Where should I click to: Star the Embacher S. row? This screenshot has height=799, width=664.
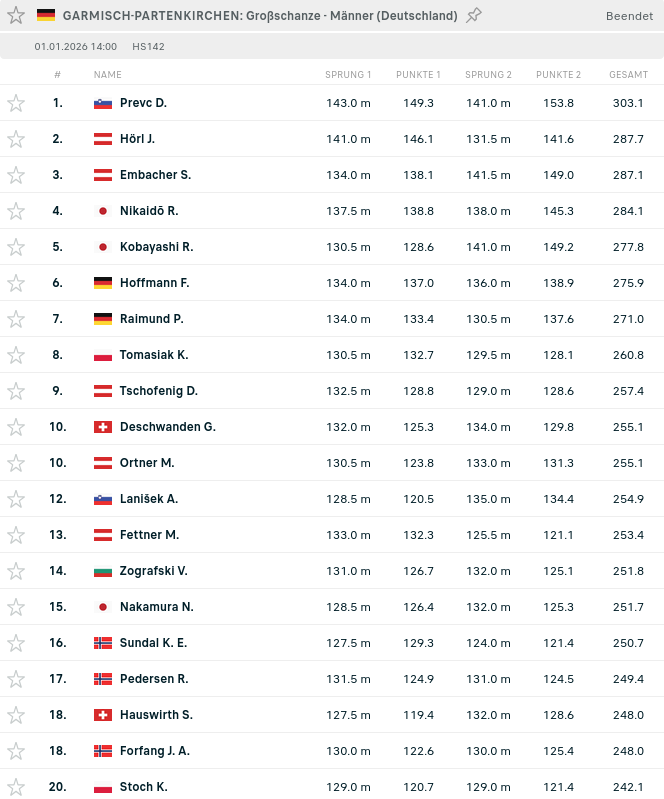(x=16, y=175)
